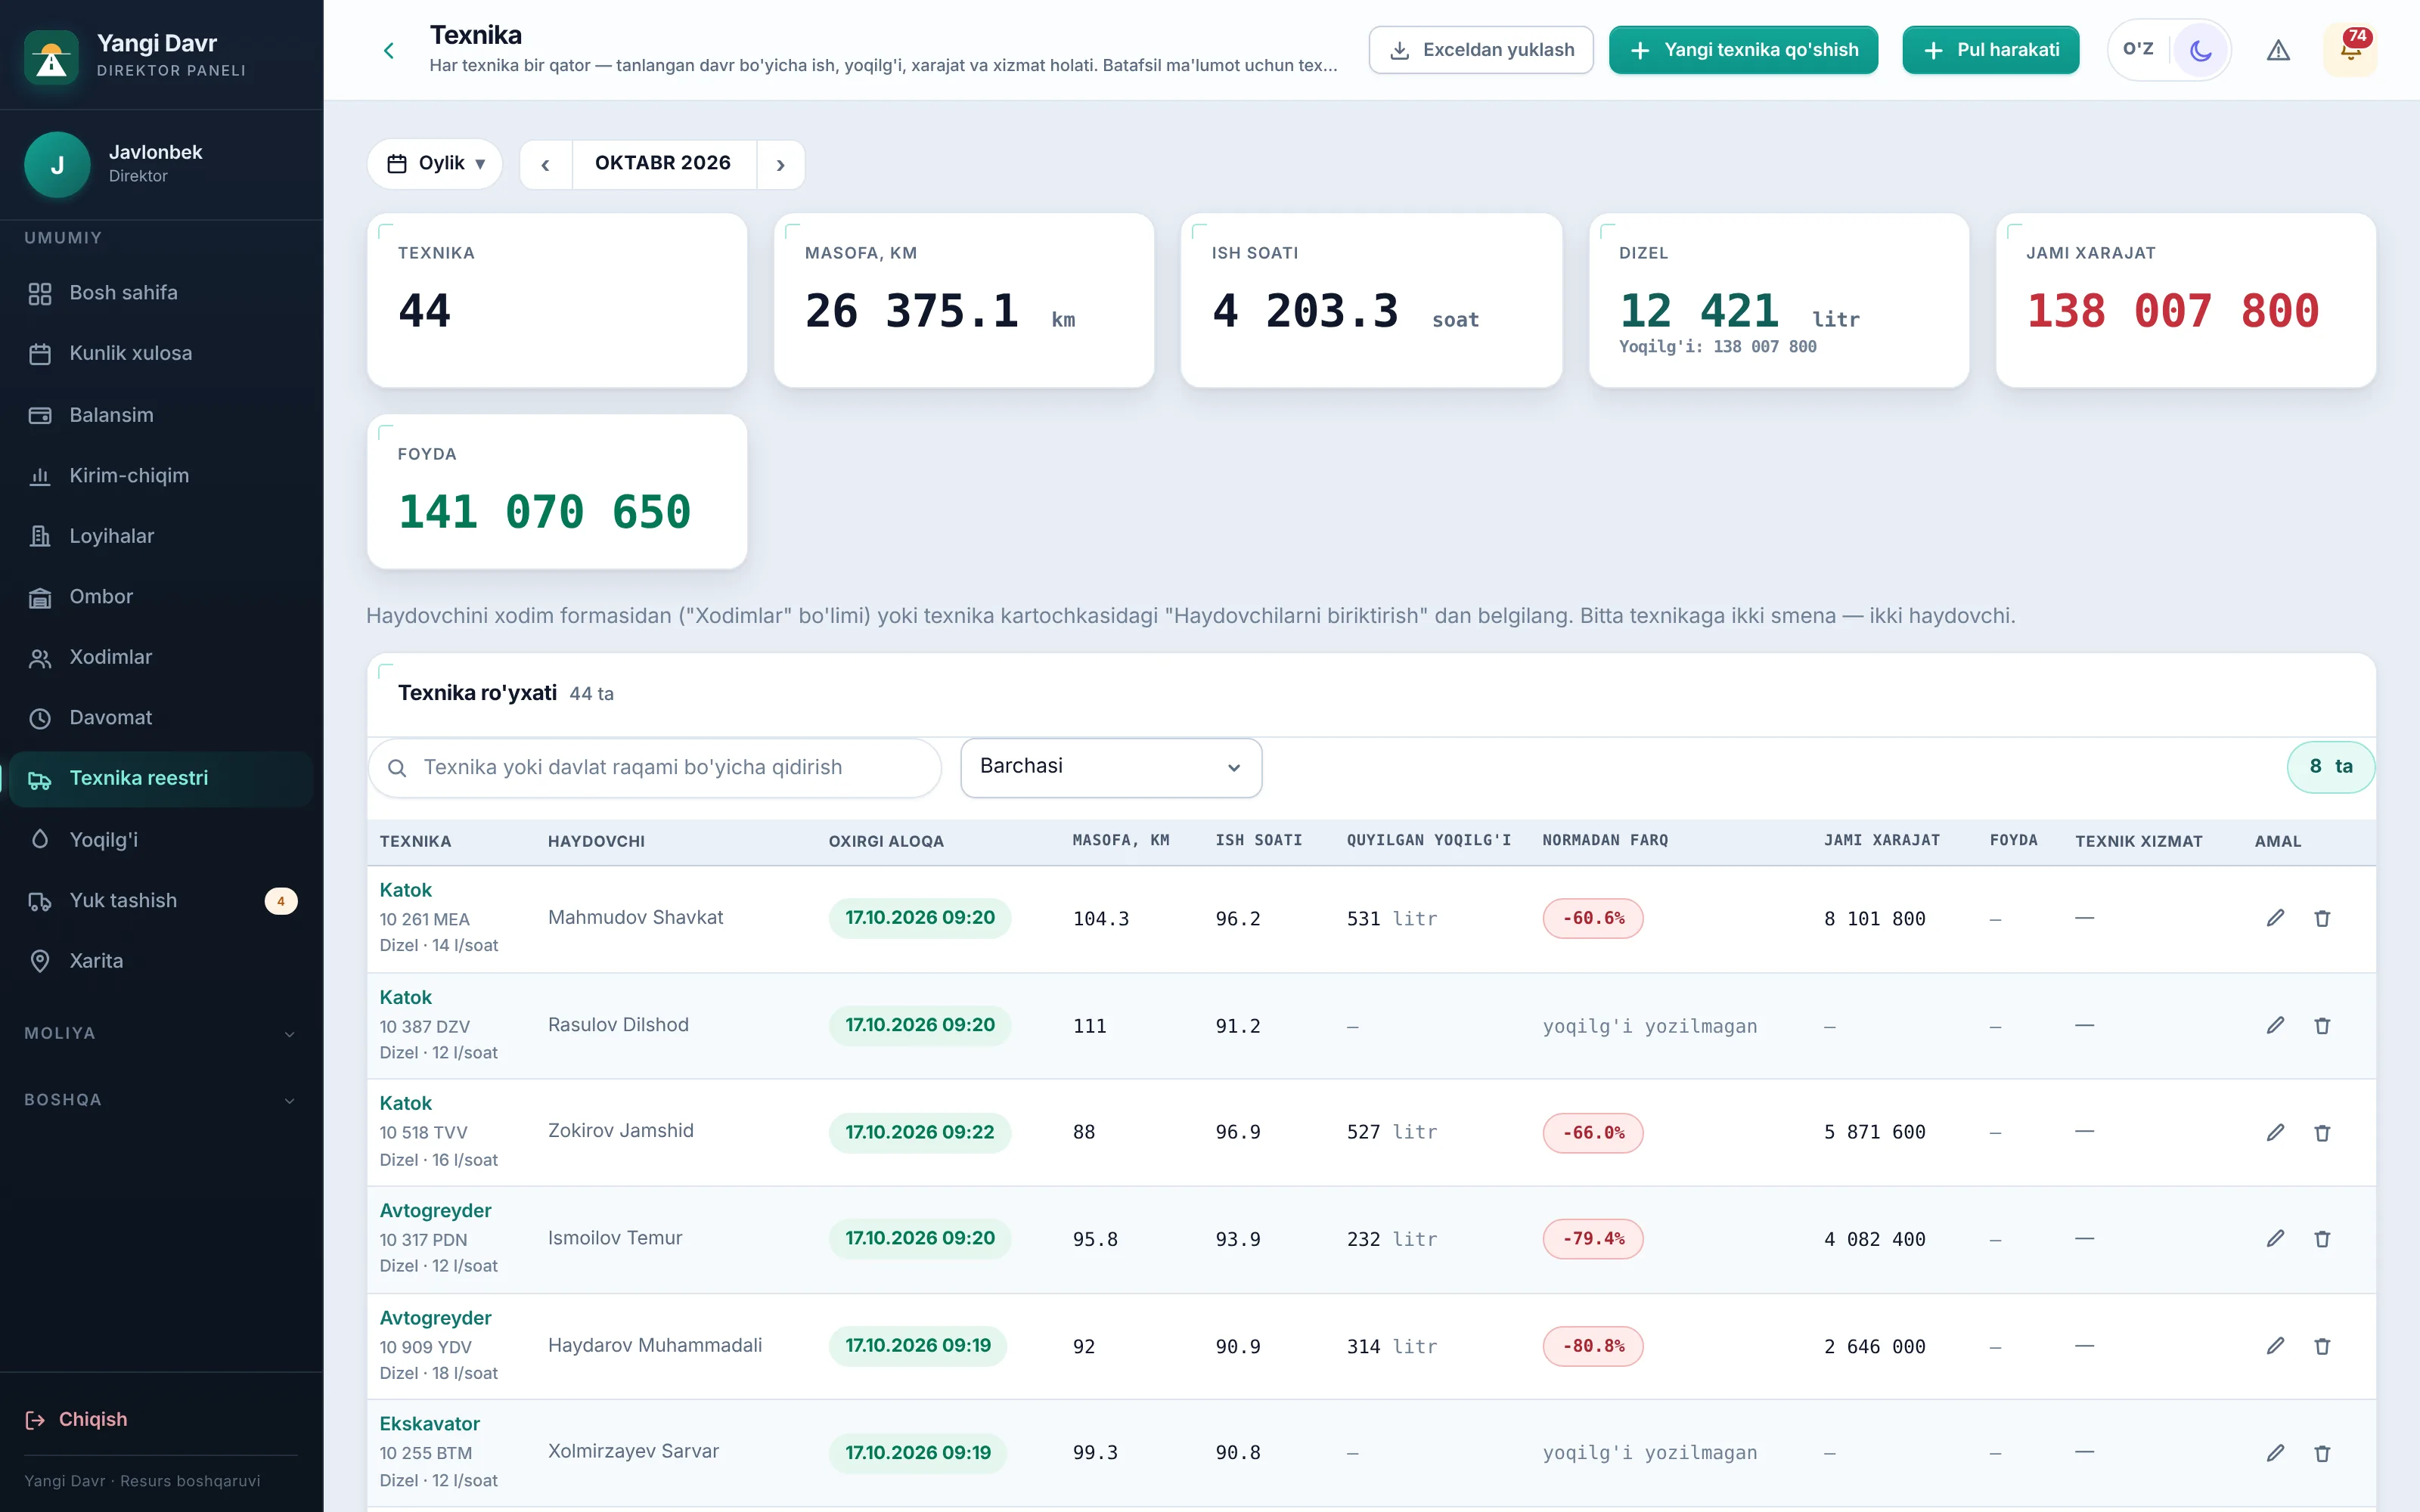This screenshot has width=2420, height=1512.
Task: Open Kunlik xulosa in sidebar
Action: (160, 353)
